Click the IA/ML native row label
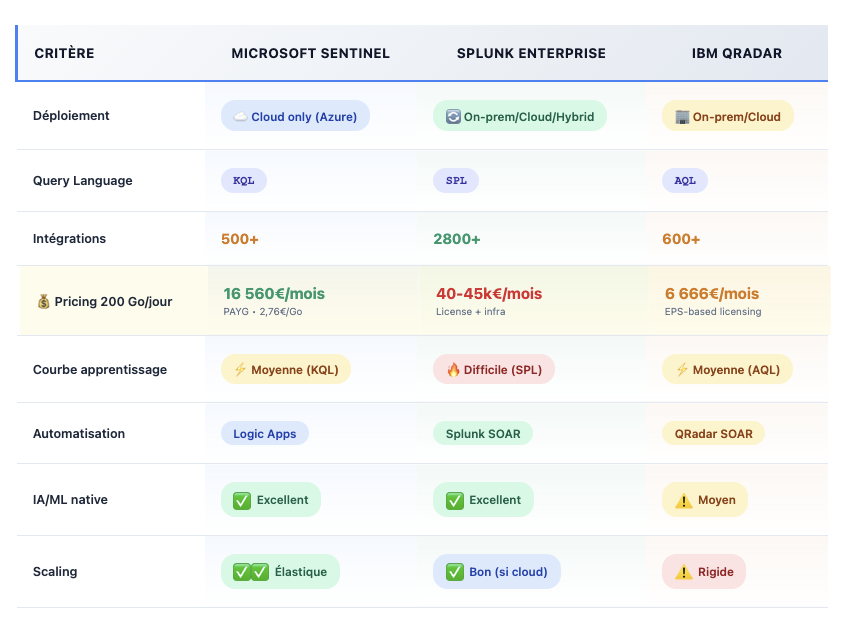The height and width of the screenshot is (620, 847). pyautogui.click(x=70, y=500)
